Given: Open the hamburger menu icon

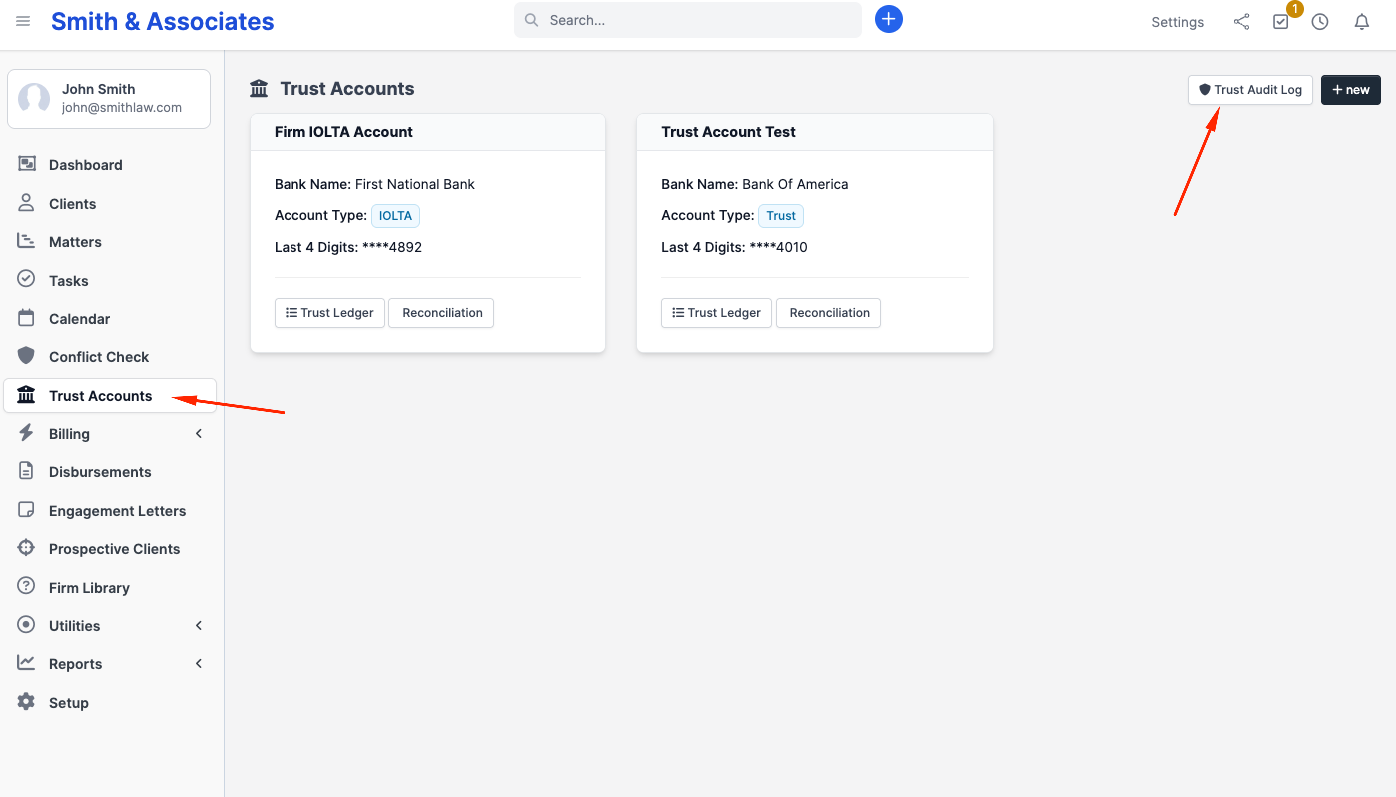Looking at the screenshot, I should pyautogui.click(x=23, y=21).
